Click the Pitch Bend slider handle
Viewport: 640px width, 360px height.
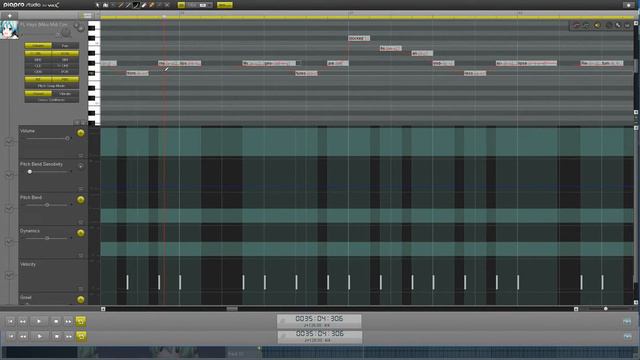[47, 205]
